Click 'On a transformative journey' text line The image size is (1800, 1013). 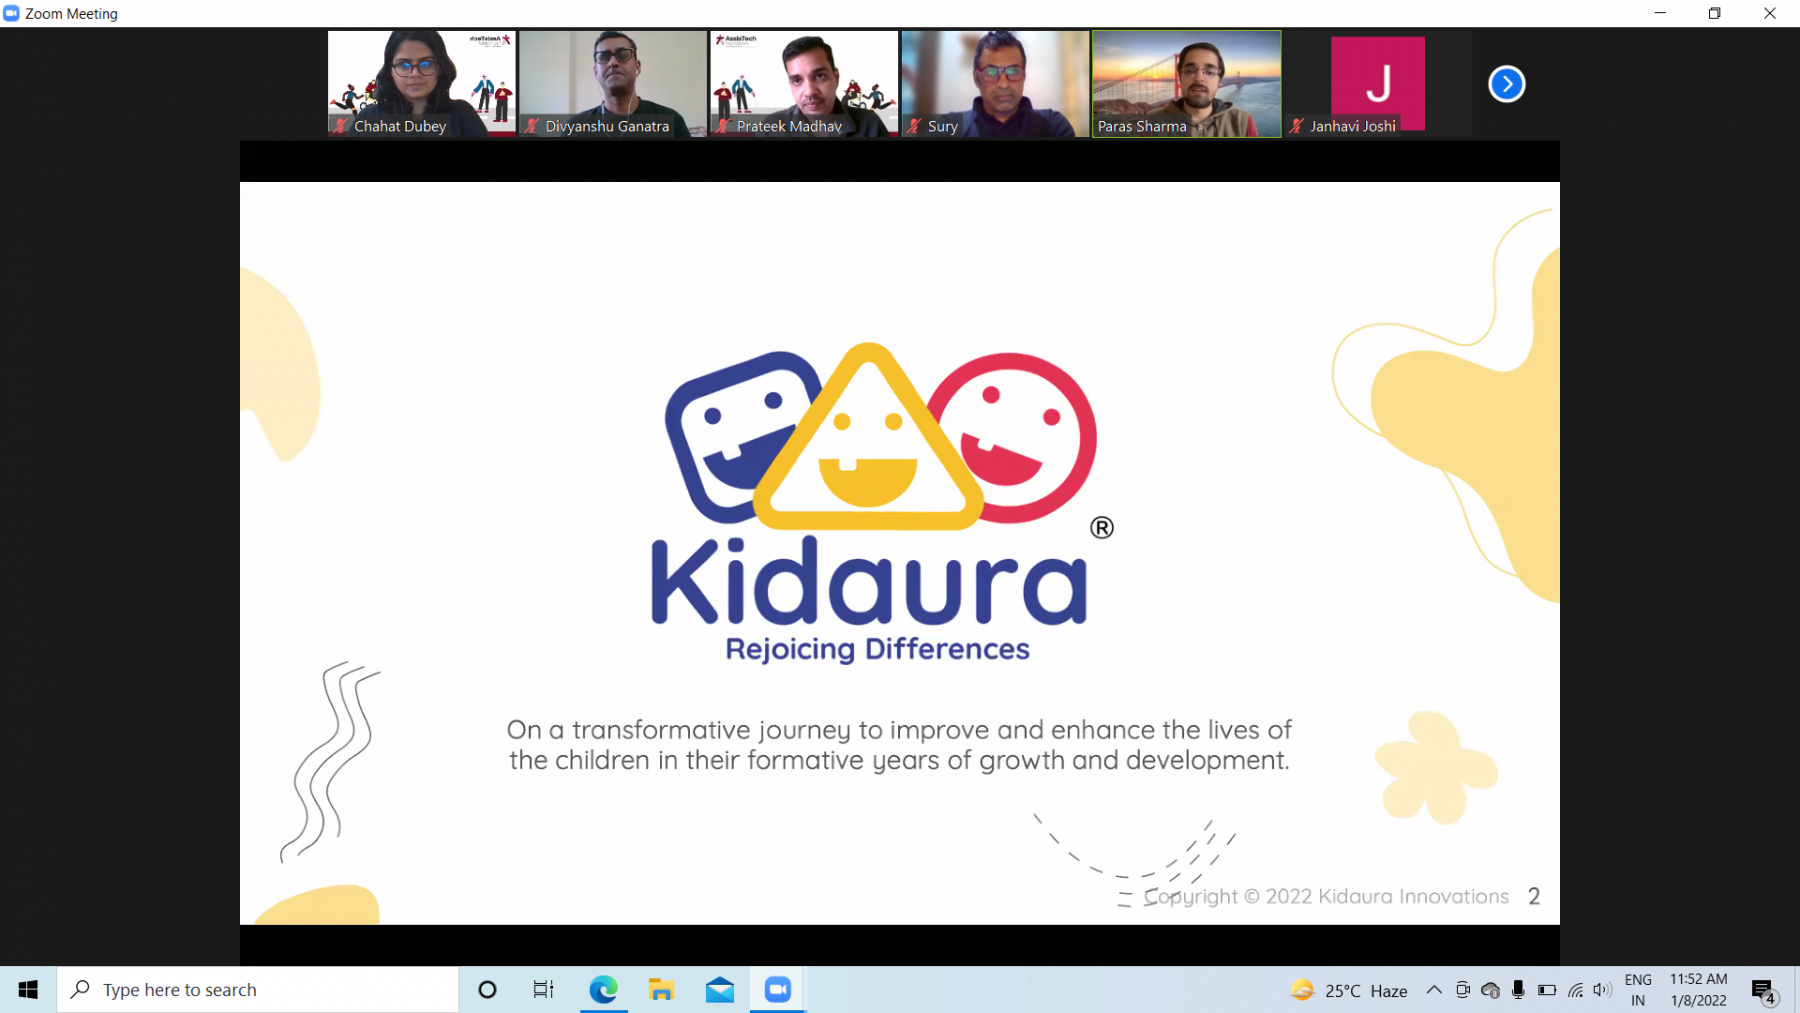click(x=899, y=730)
